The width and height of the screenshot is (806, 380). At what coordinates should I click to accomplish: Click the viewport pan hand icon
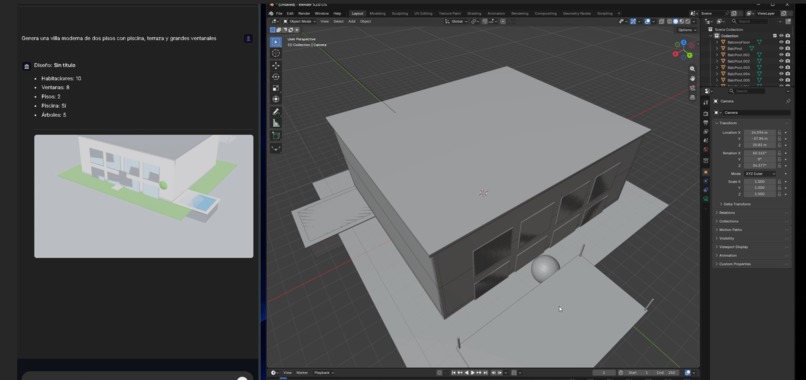[x=692, y=78]
